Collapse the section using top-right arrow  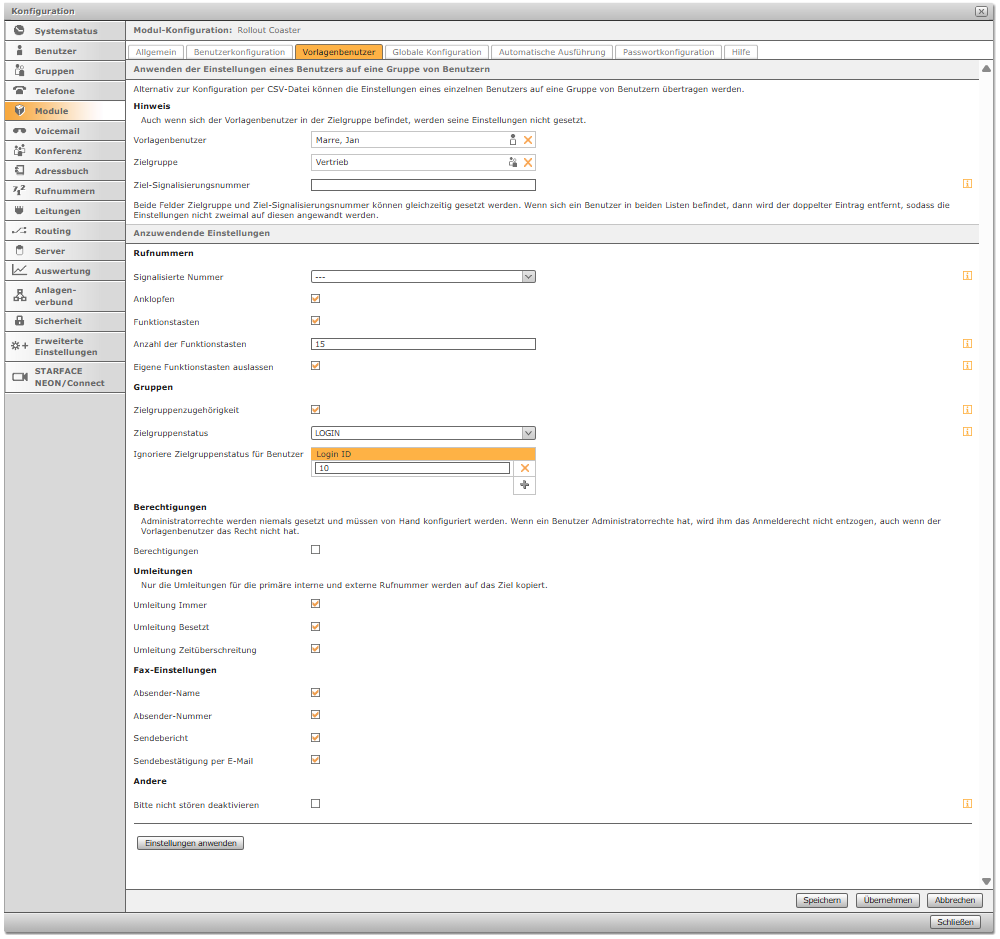pos(986,70)
